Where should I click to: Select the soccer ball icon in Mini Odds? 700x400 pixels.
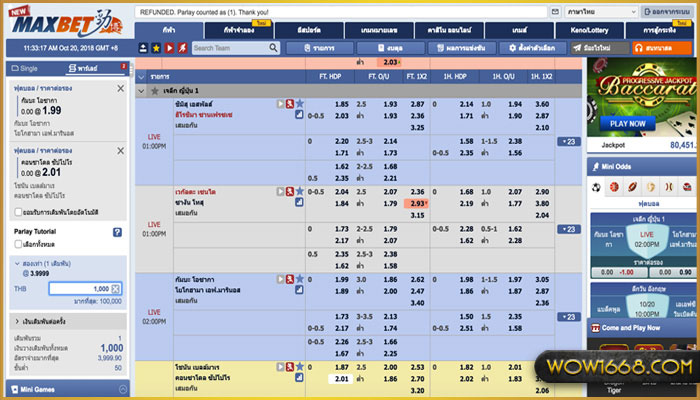click(597, 186)
